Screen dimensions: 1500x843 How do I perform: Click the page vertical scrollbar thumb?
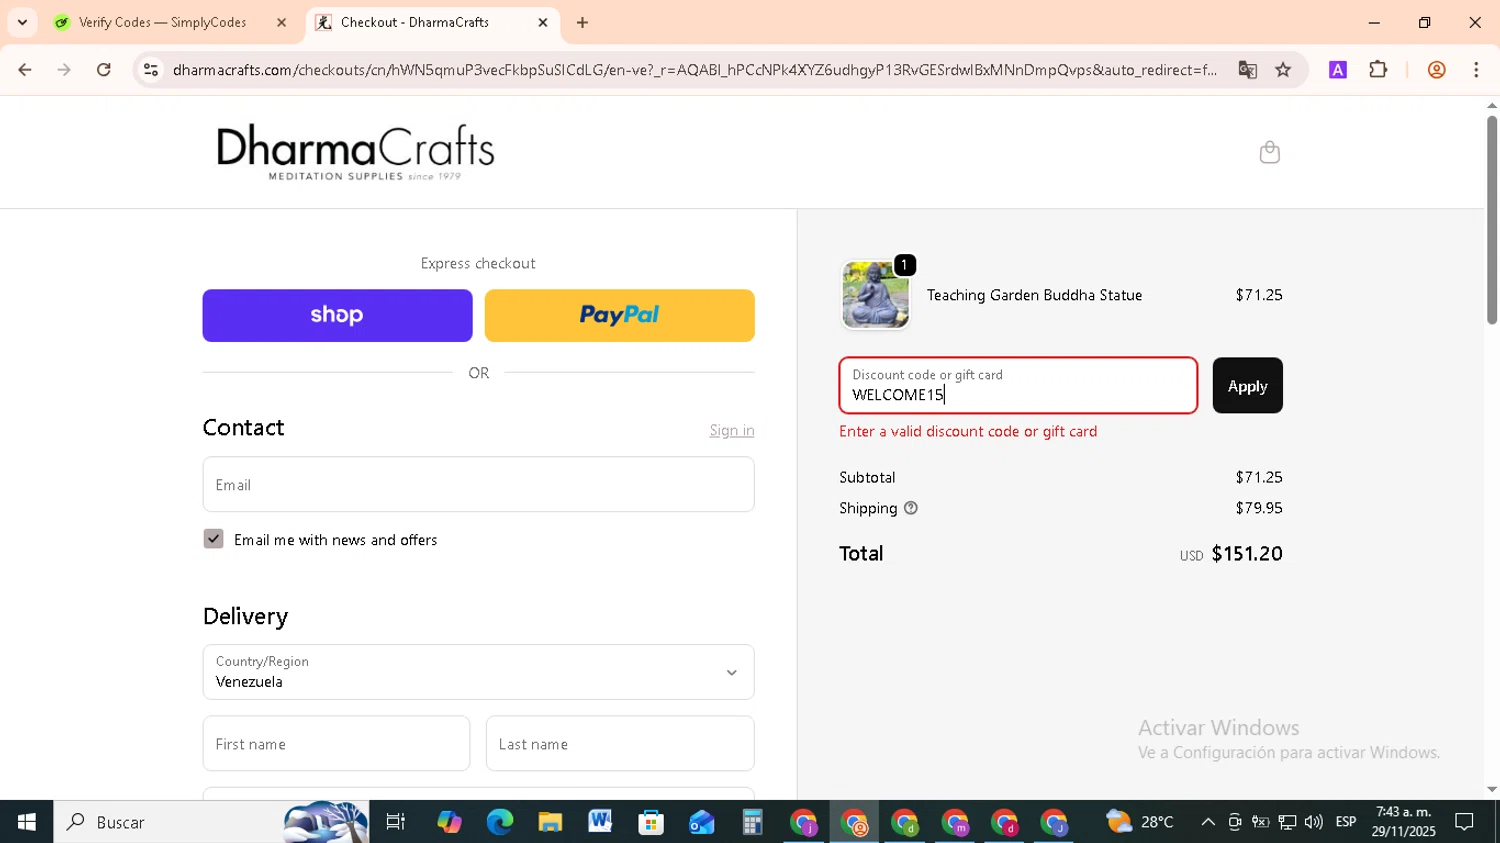[1491, 220]
